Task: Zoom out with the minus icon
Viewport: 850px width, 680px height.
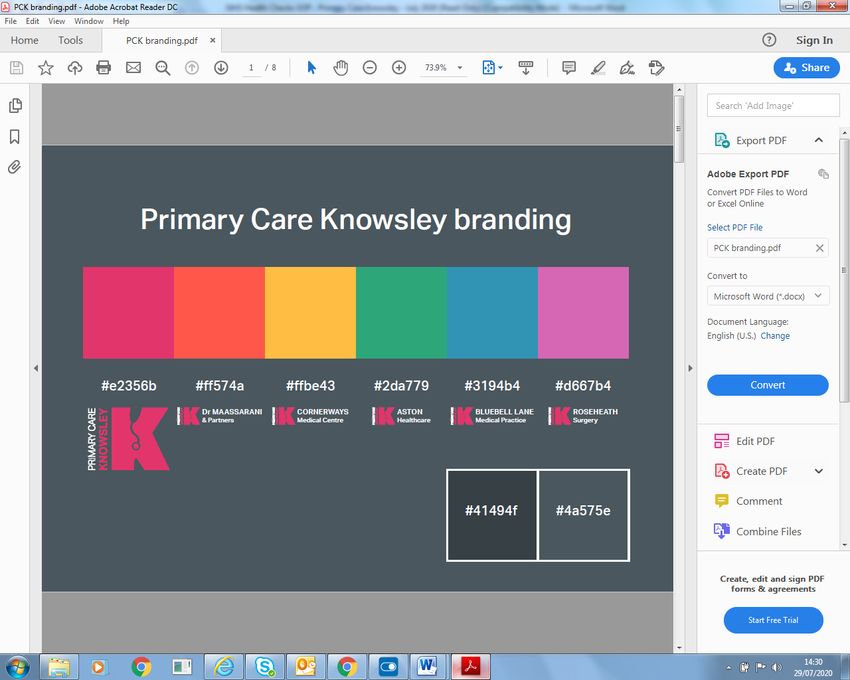Action: 370,68
